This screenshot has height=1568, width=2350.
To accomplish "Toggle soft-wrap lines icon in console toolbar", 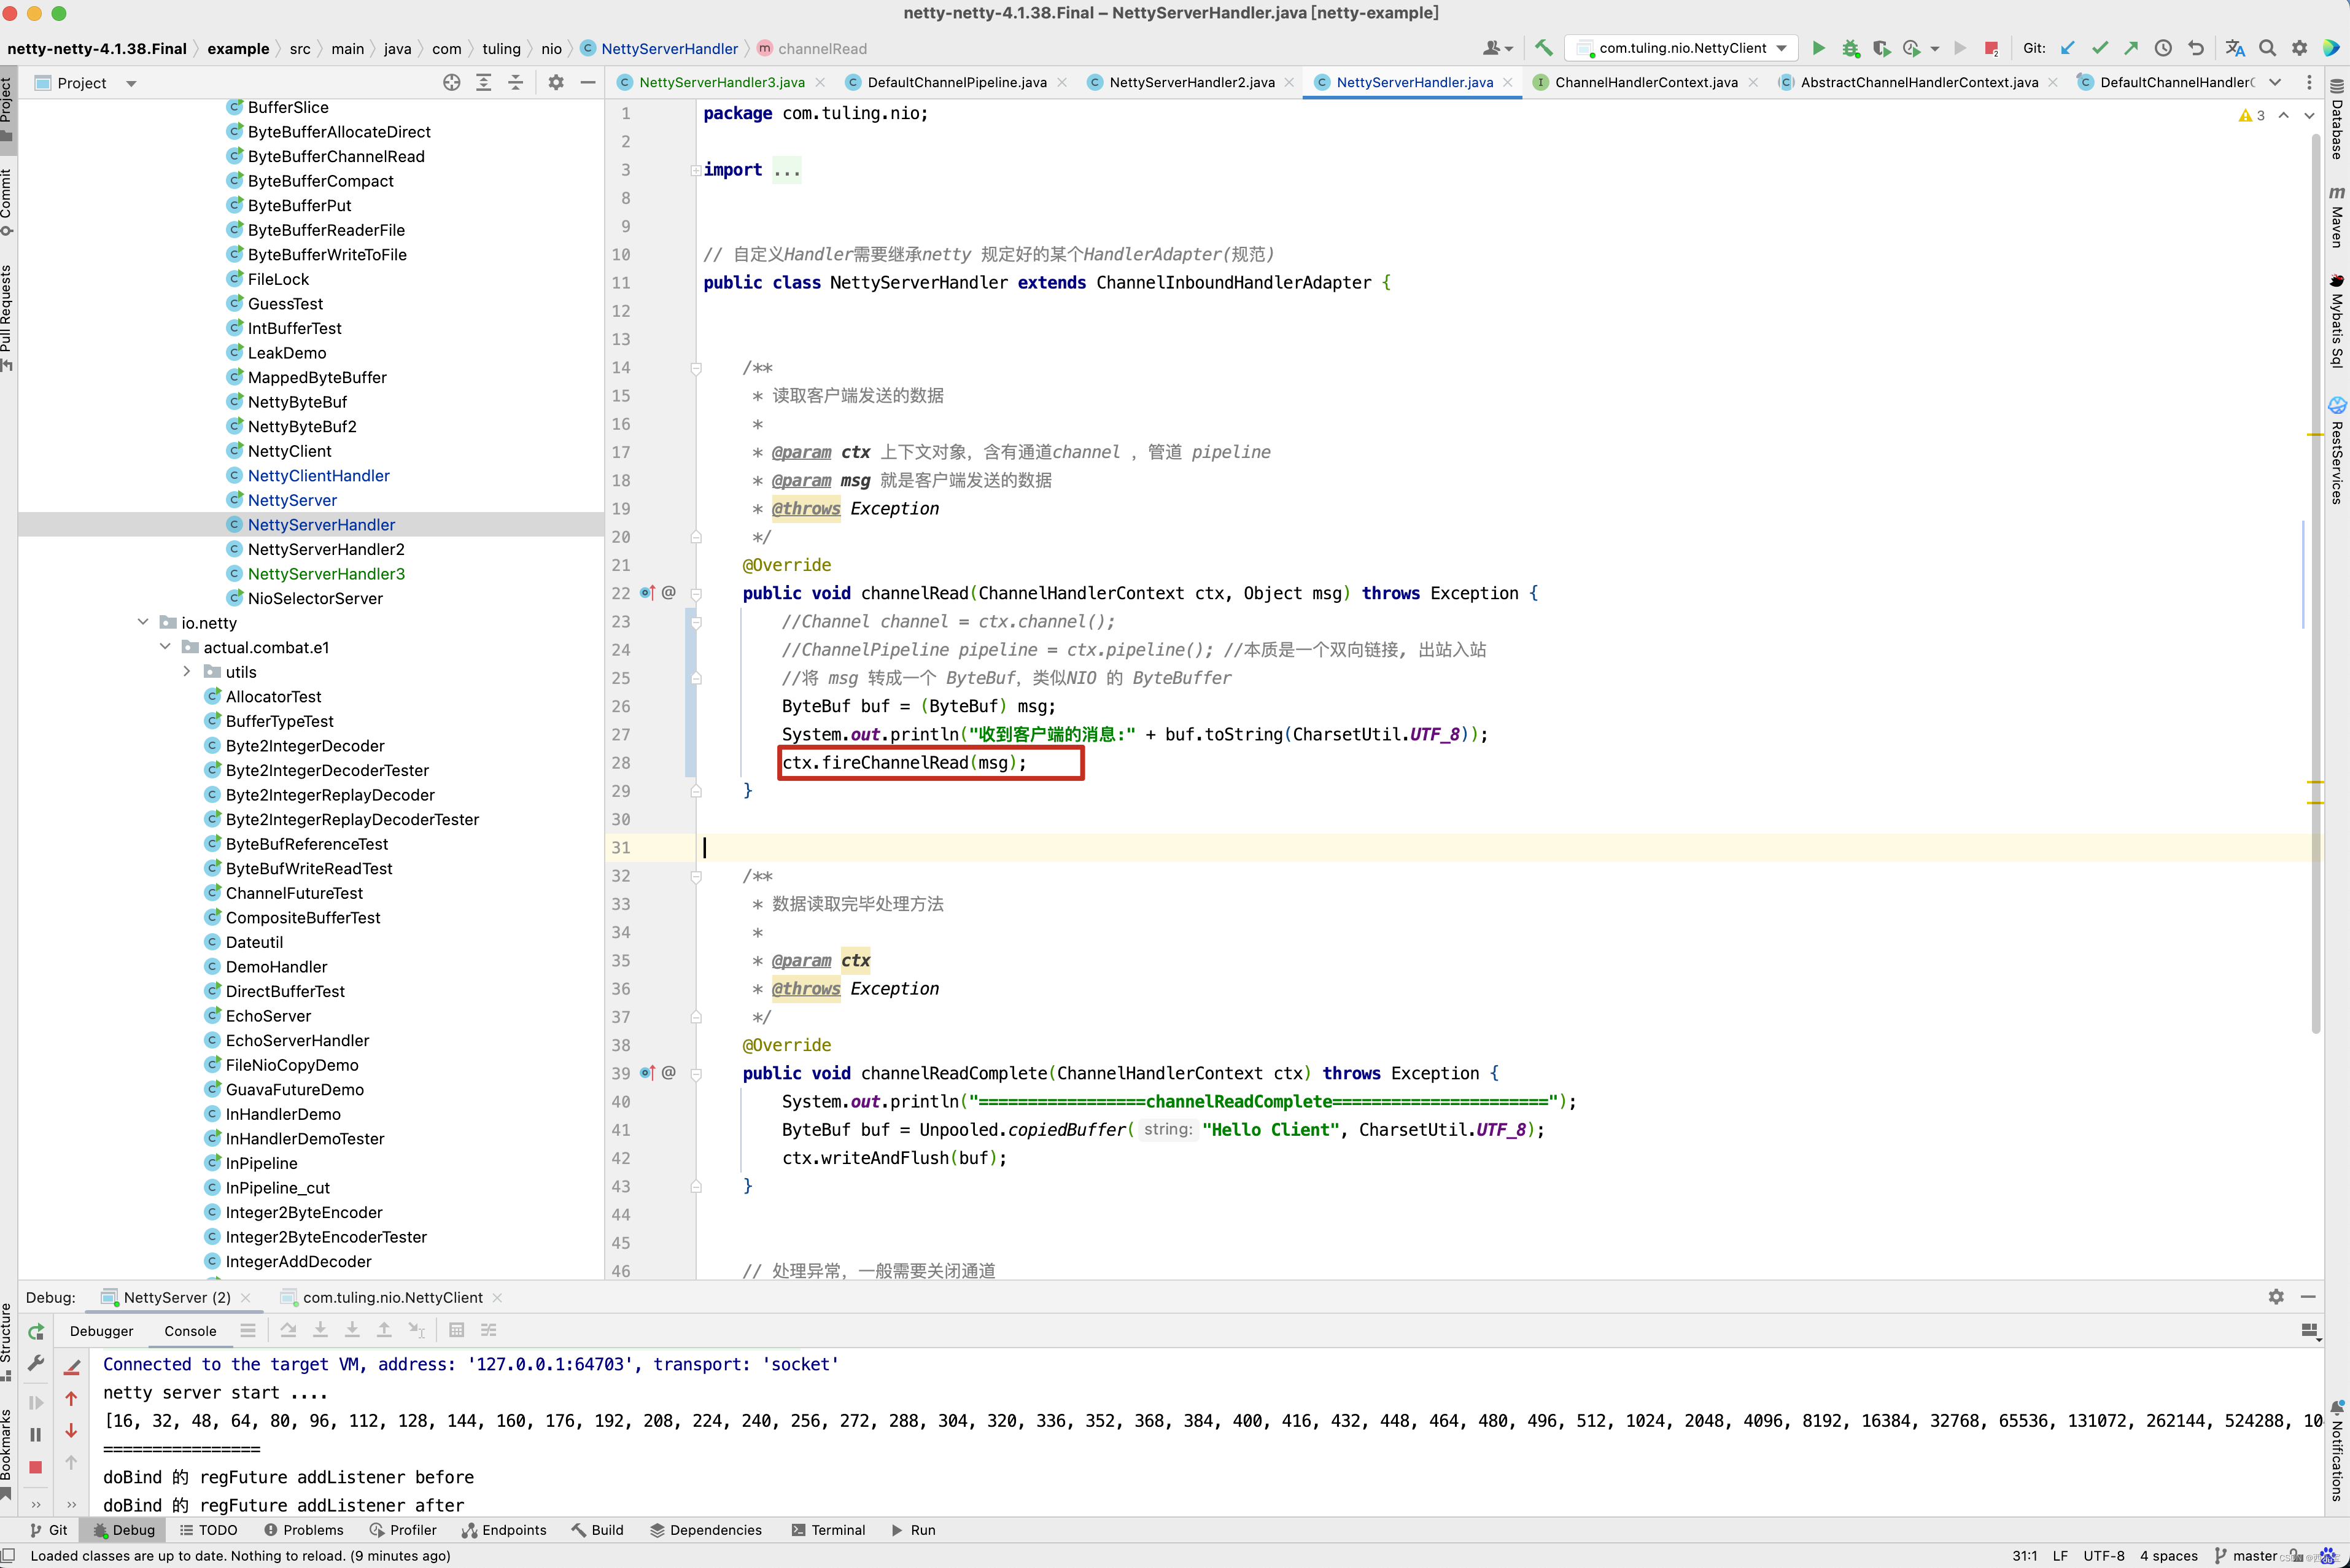I will point(248,1331).
